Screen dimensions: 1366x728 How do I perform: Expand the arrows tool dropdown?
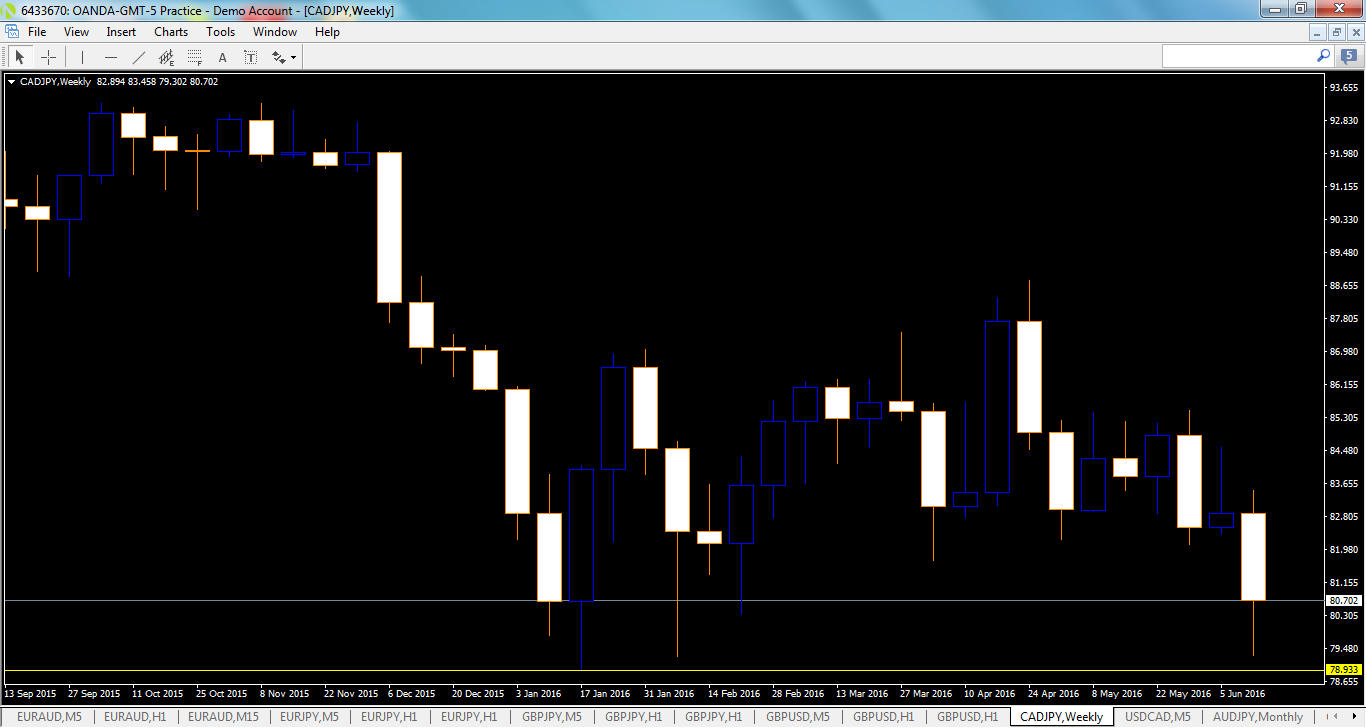click(293, 58)
